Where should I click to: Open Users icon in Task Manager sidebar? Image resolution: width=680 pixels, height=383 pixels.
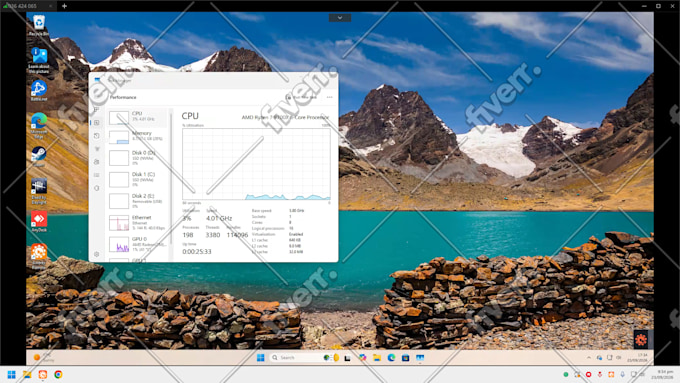click(x=97, y=162)
